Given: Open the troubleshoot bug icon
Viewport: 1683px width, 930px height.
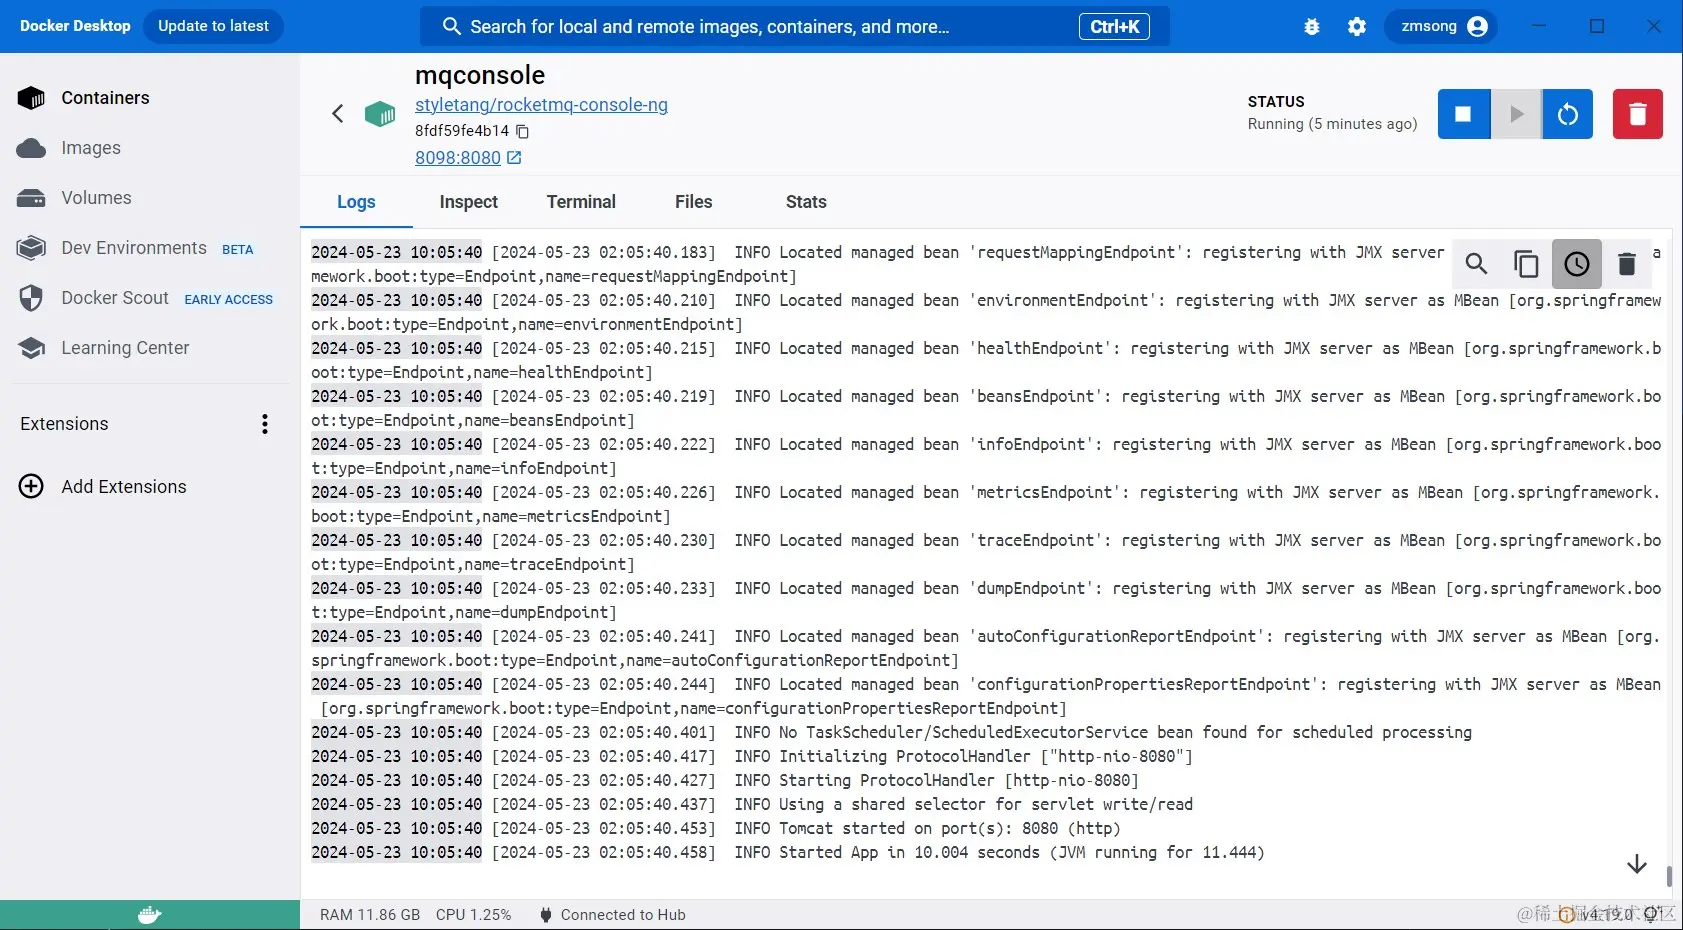Looking at the screenshot, I should pos(1312,27).
